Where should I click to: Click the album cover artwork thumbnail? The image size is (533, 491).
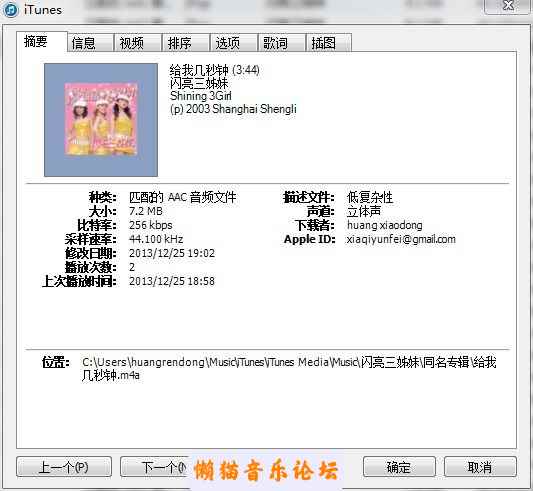point(101,120)
